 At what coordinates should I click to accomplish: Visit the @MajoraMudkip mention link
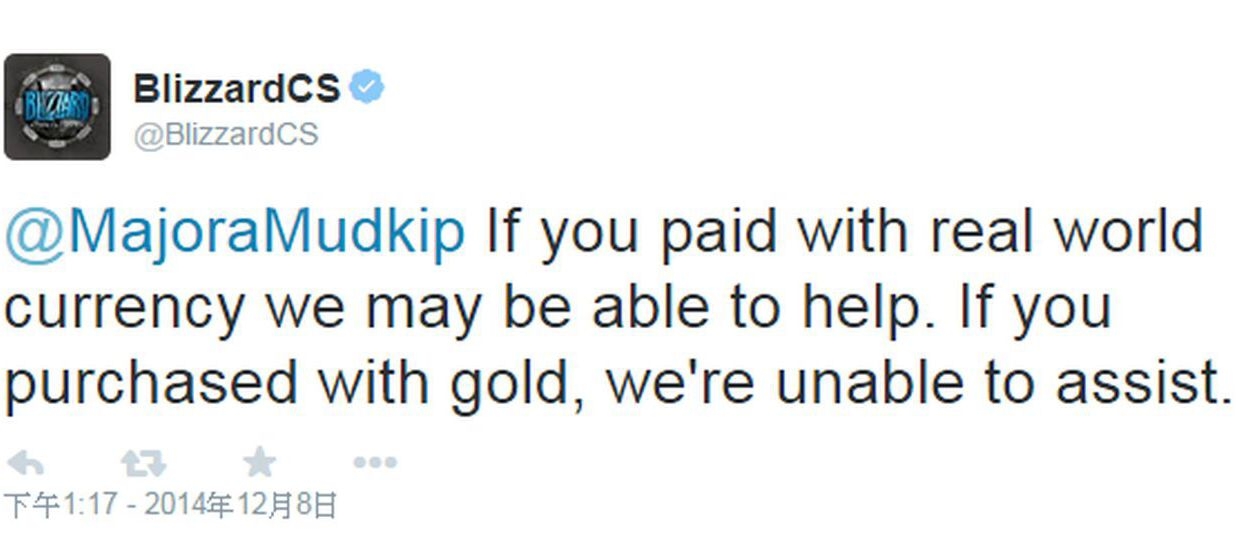click(x=235, y=232)
